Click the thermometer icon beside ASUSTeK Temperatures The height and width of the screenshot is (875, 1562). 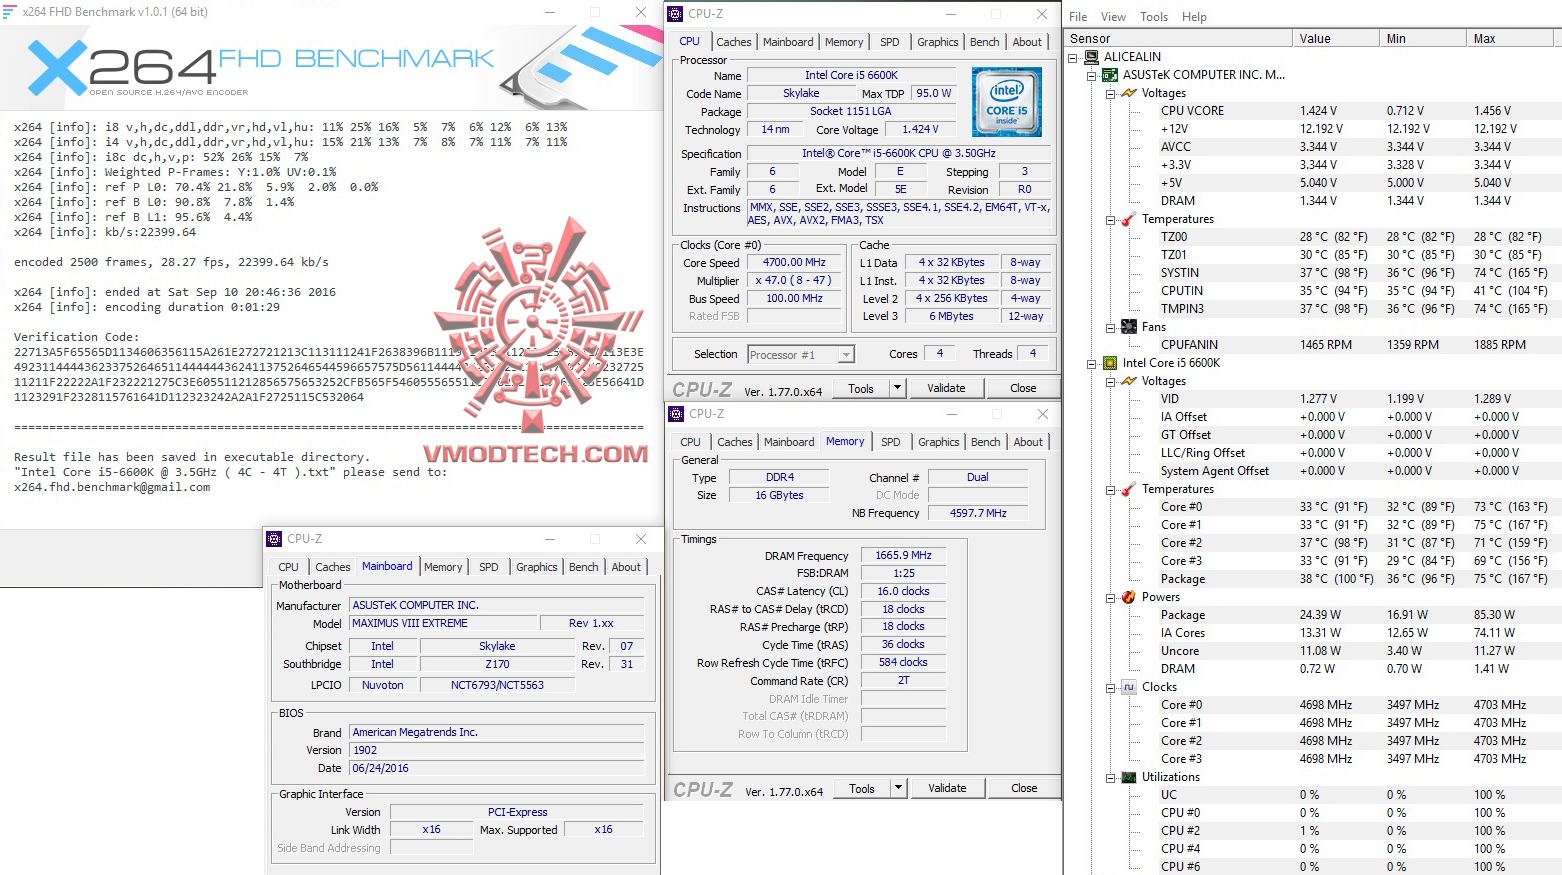[x=1129, y=219]
